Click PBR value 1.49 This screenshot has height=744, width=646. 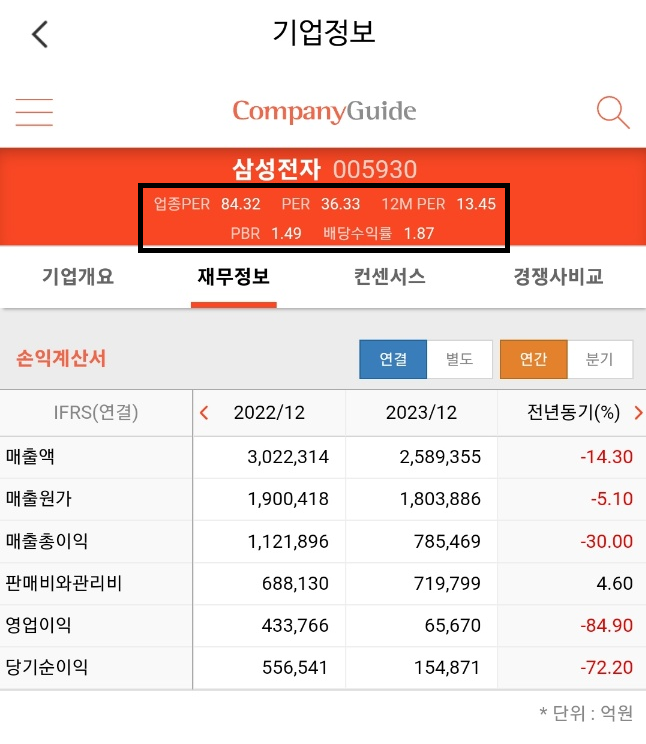(286, 233)
